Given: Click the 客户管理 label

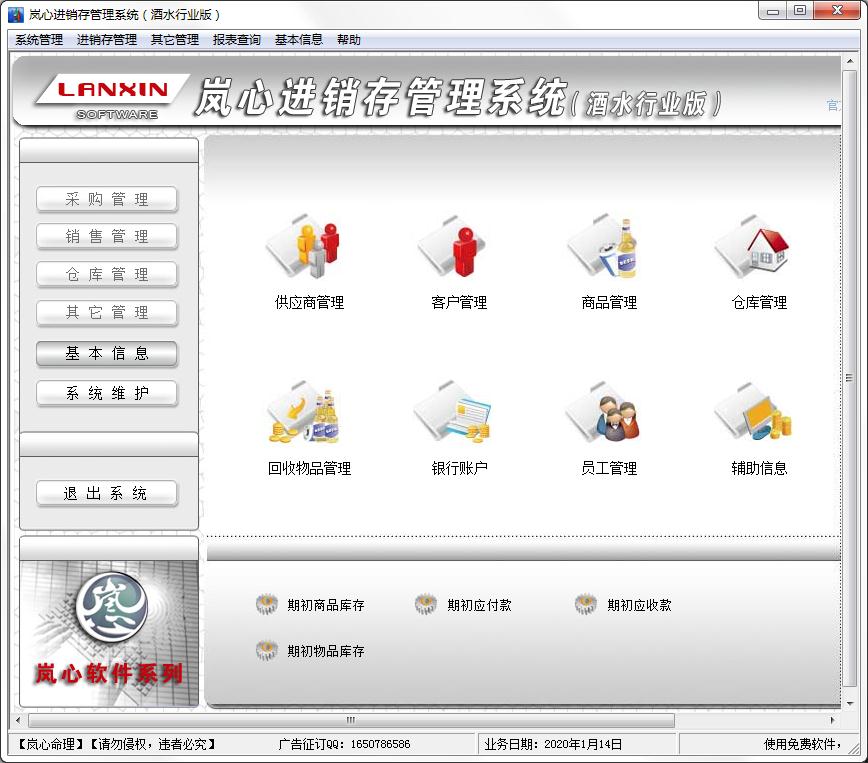Looking at the screenshot, I should [459, 302].
